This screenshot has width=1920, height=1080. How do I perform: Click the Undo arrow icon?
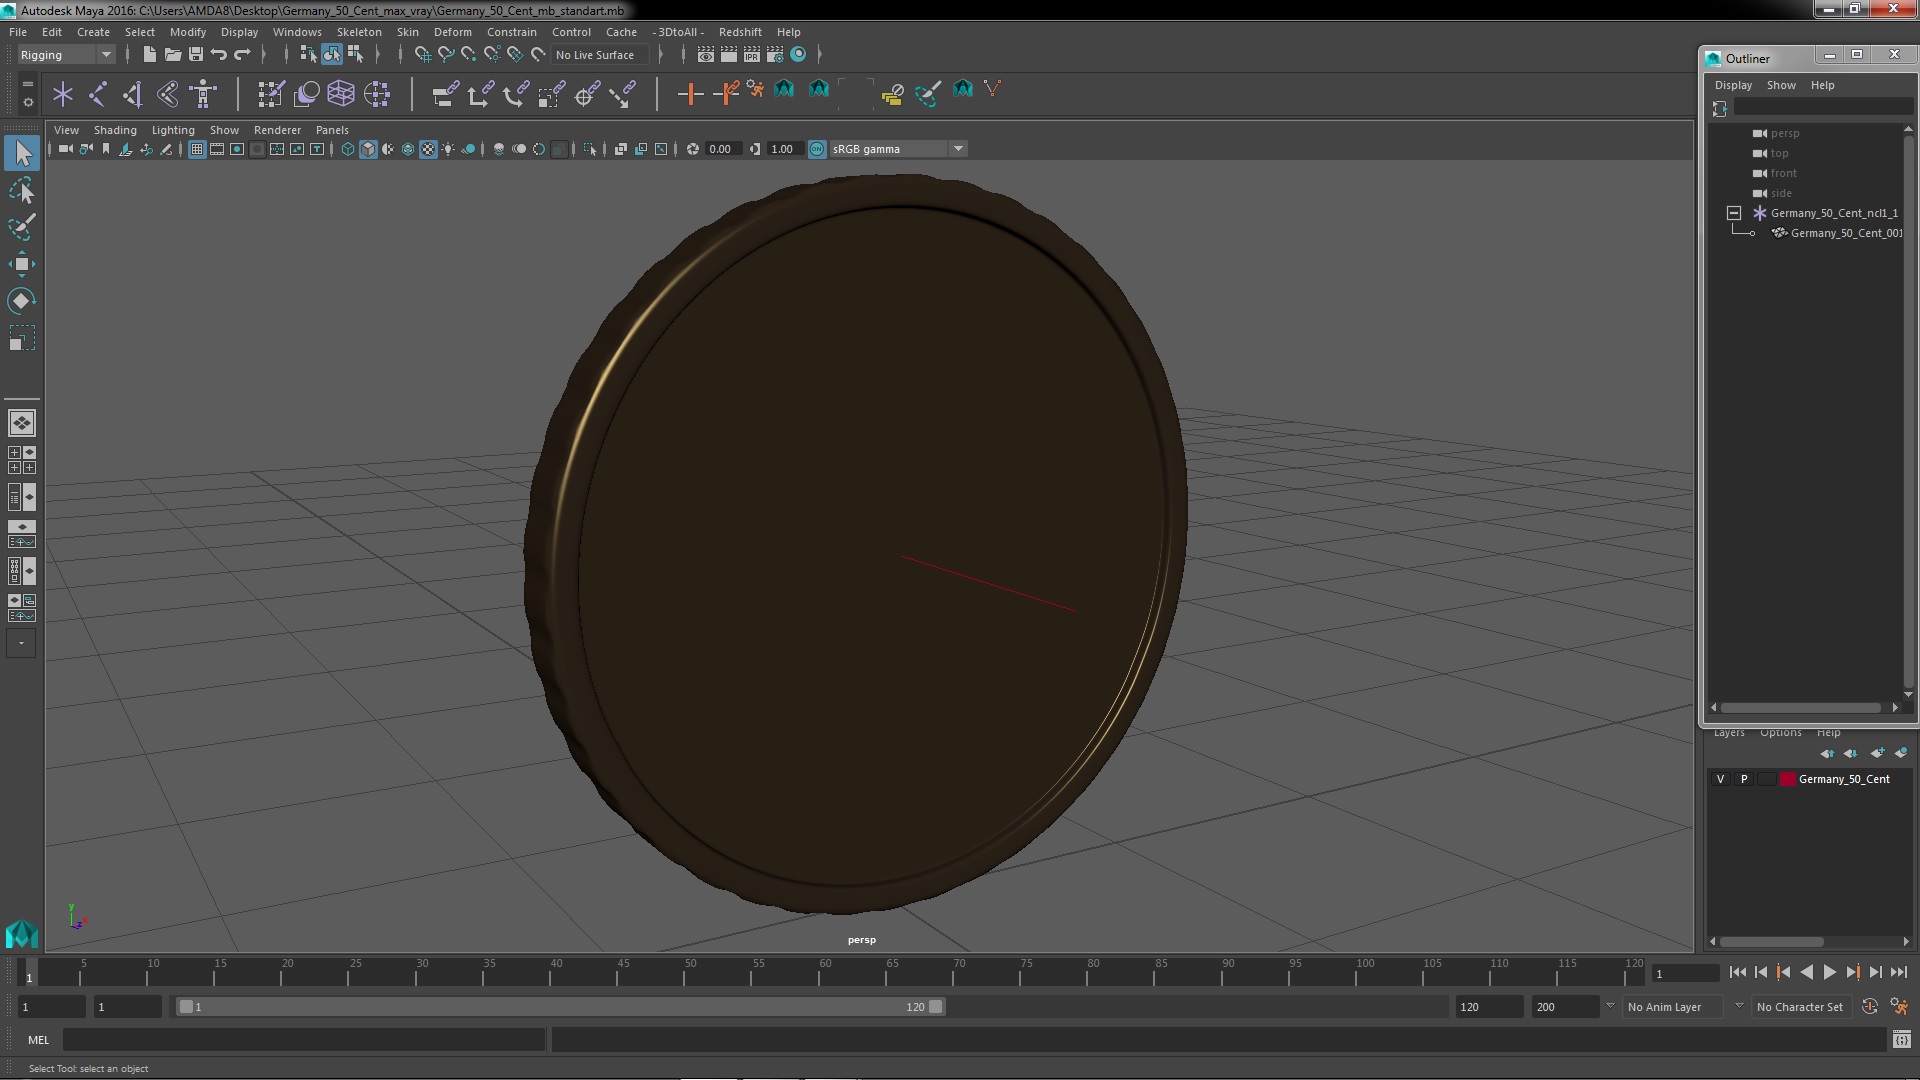219,55
